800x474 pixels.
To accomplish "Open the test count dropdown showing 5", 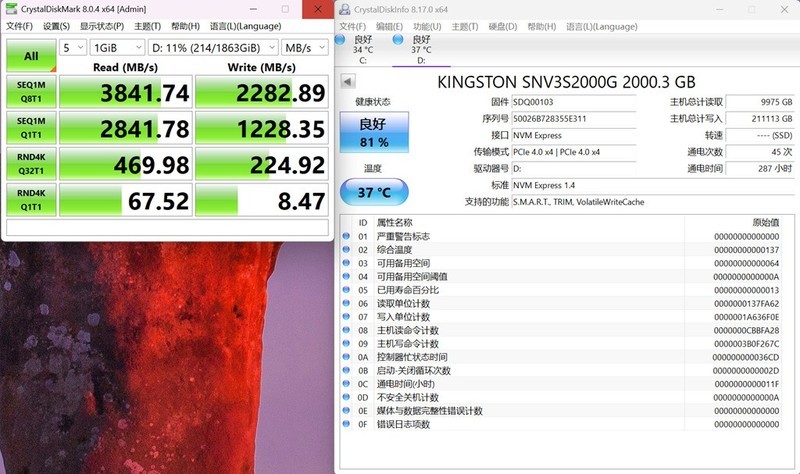I will pyautogui.click(x=73, y=47).
